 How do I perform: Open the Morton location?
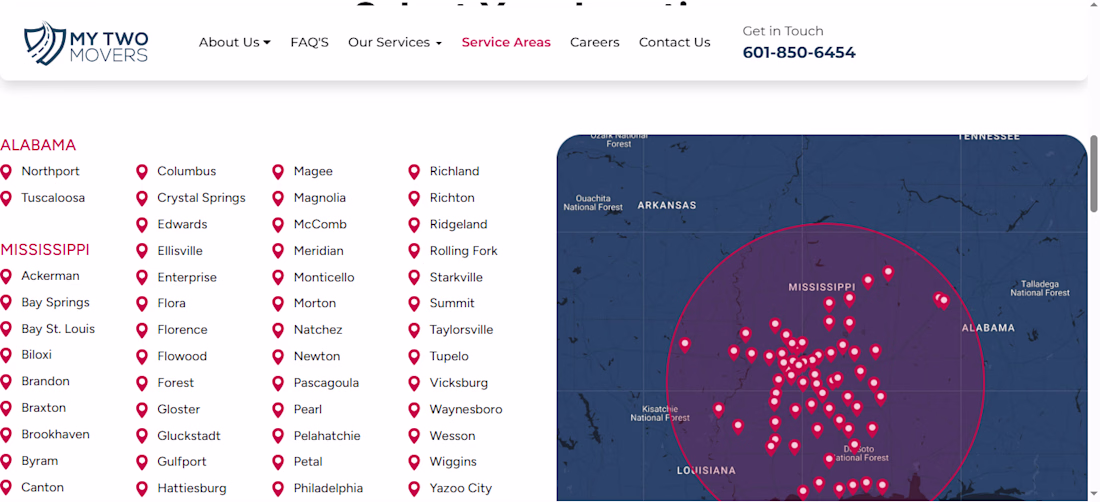click(x=315, y=303)
